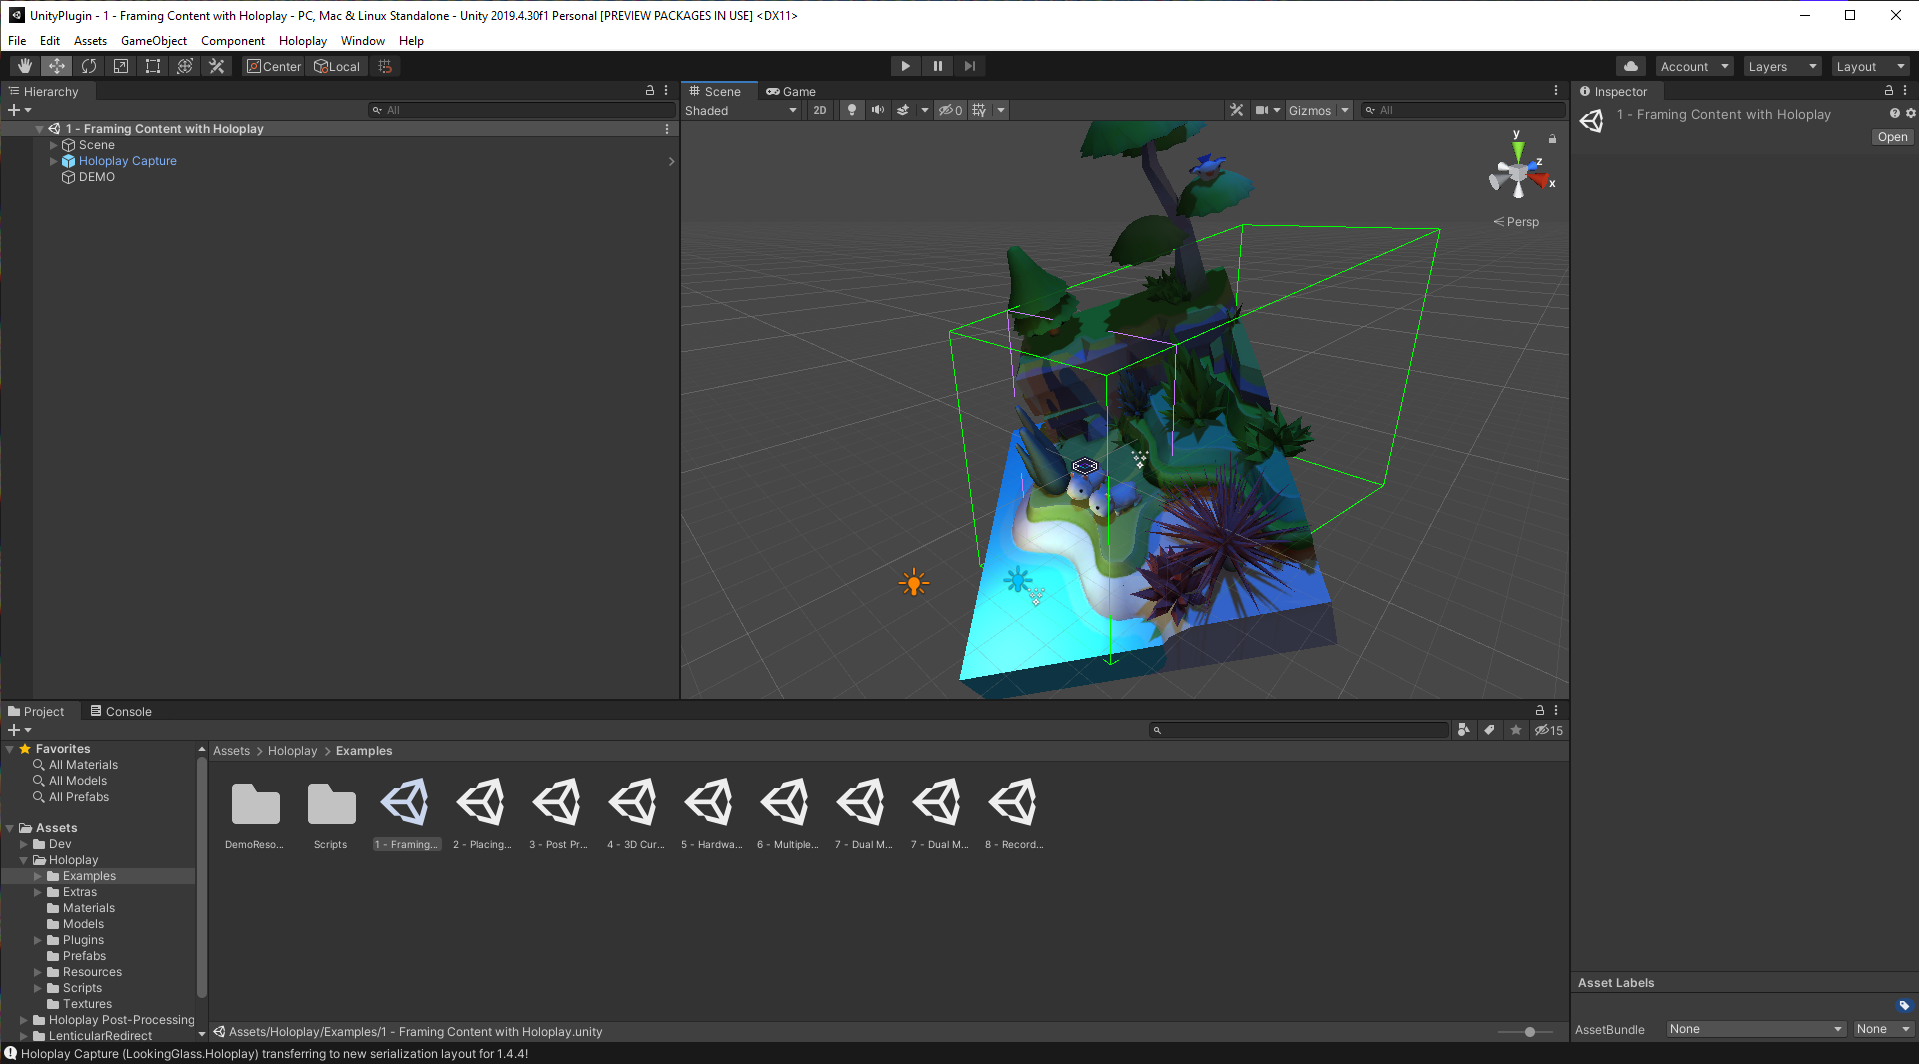
Task: Open the Holoplay menu
Action: pos(302,41)
